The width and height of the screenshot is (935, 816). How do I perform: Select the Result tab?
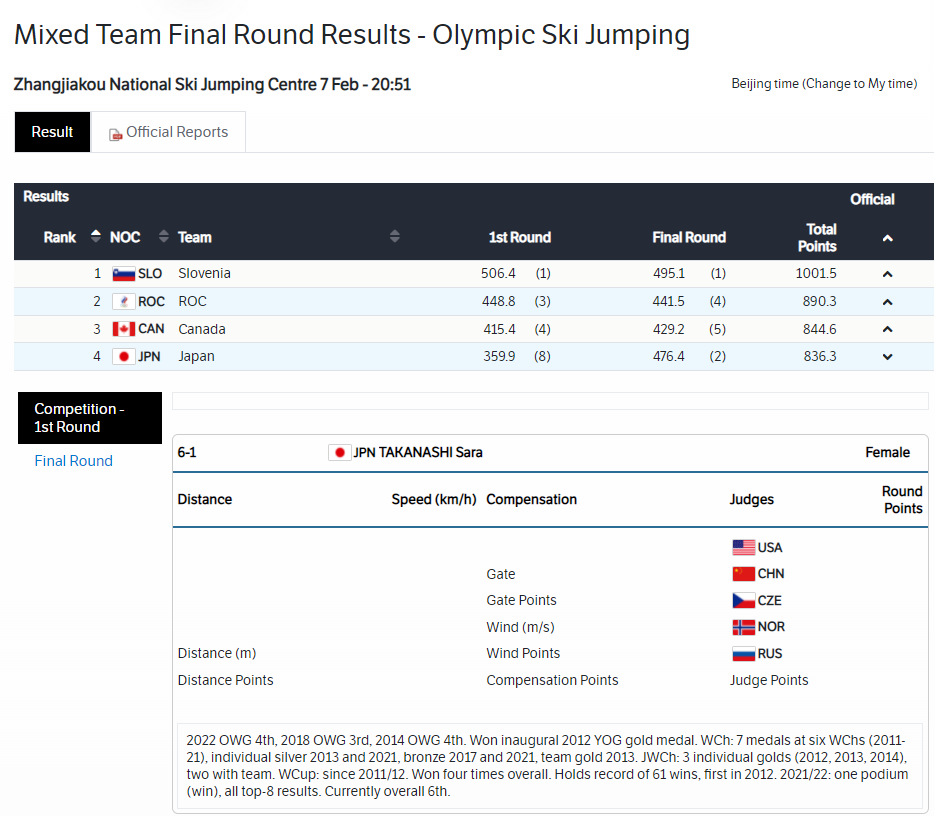click(x=52, y=132)
